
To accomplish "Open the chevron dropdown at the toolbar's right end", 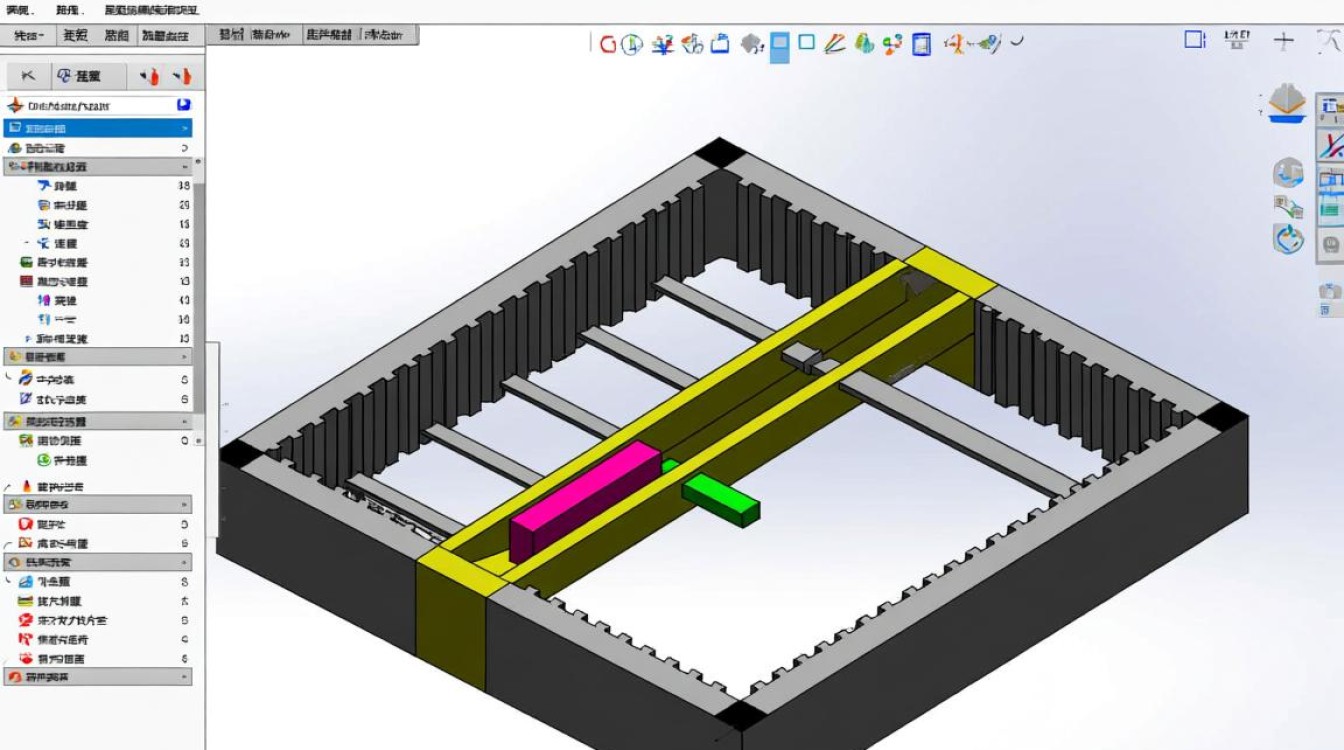I will [x=1015, y=43].
